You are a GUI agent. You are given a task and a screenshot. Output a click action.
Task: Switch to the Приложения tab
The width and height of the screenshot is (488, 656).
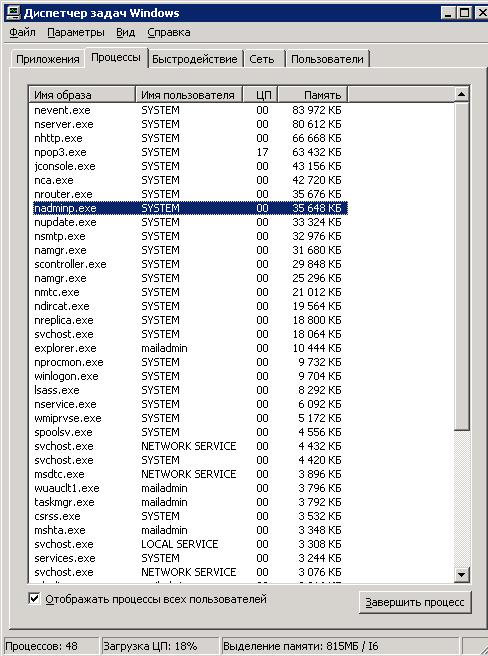48,59
